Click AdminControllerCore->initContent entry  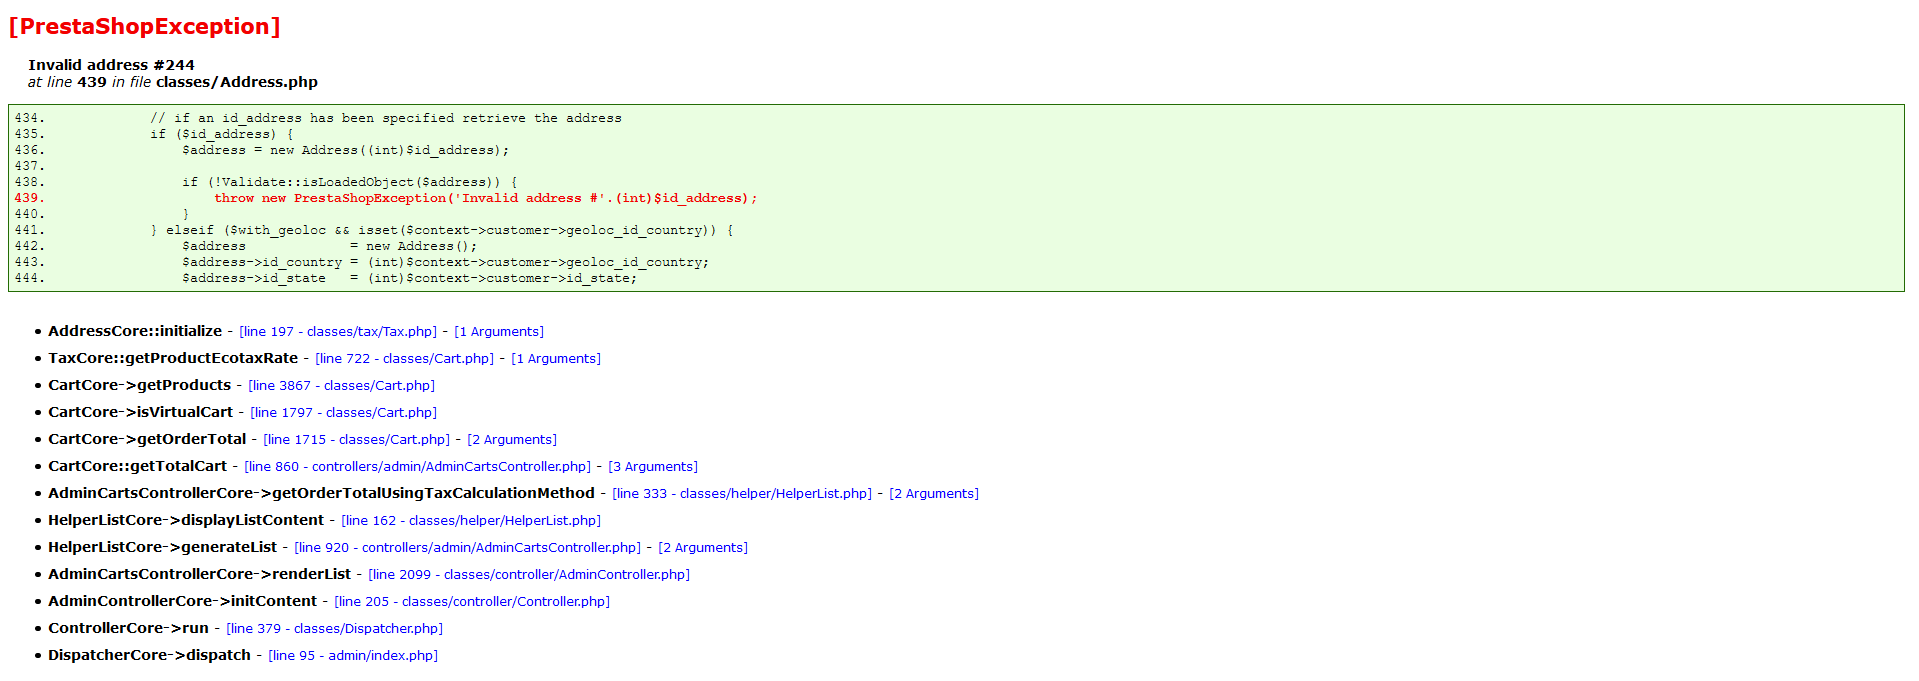pyautogui.click(x=182, y=601)
